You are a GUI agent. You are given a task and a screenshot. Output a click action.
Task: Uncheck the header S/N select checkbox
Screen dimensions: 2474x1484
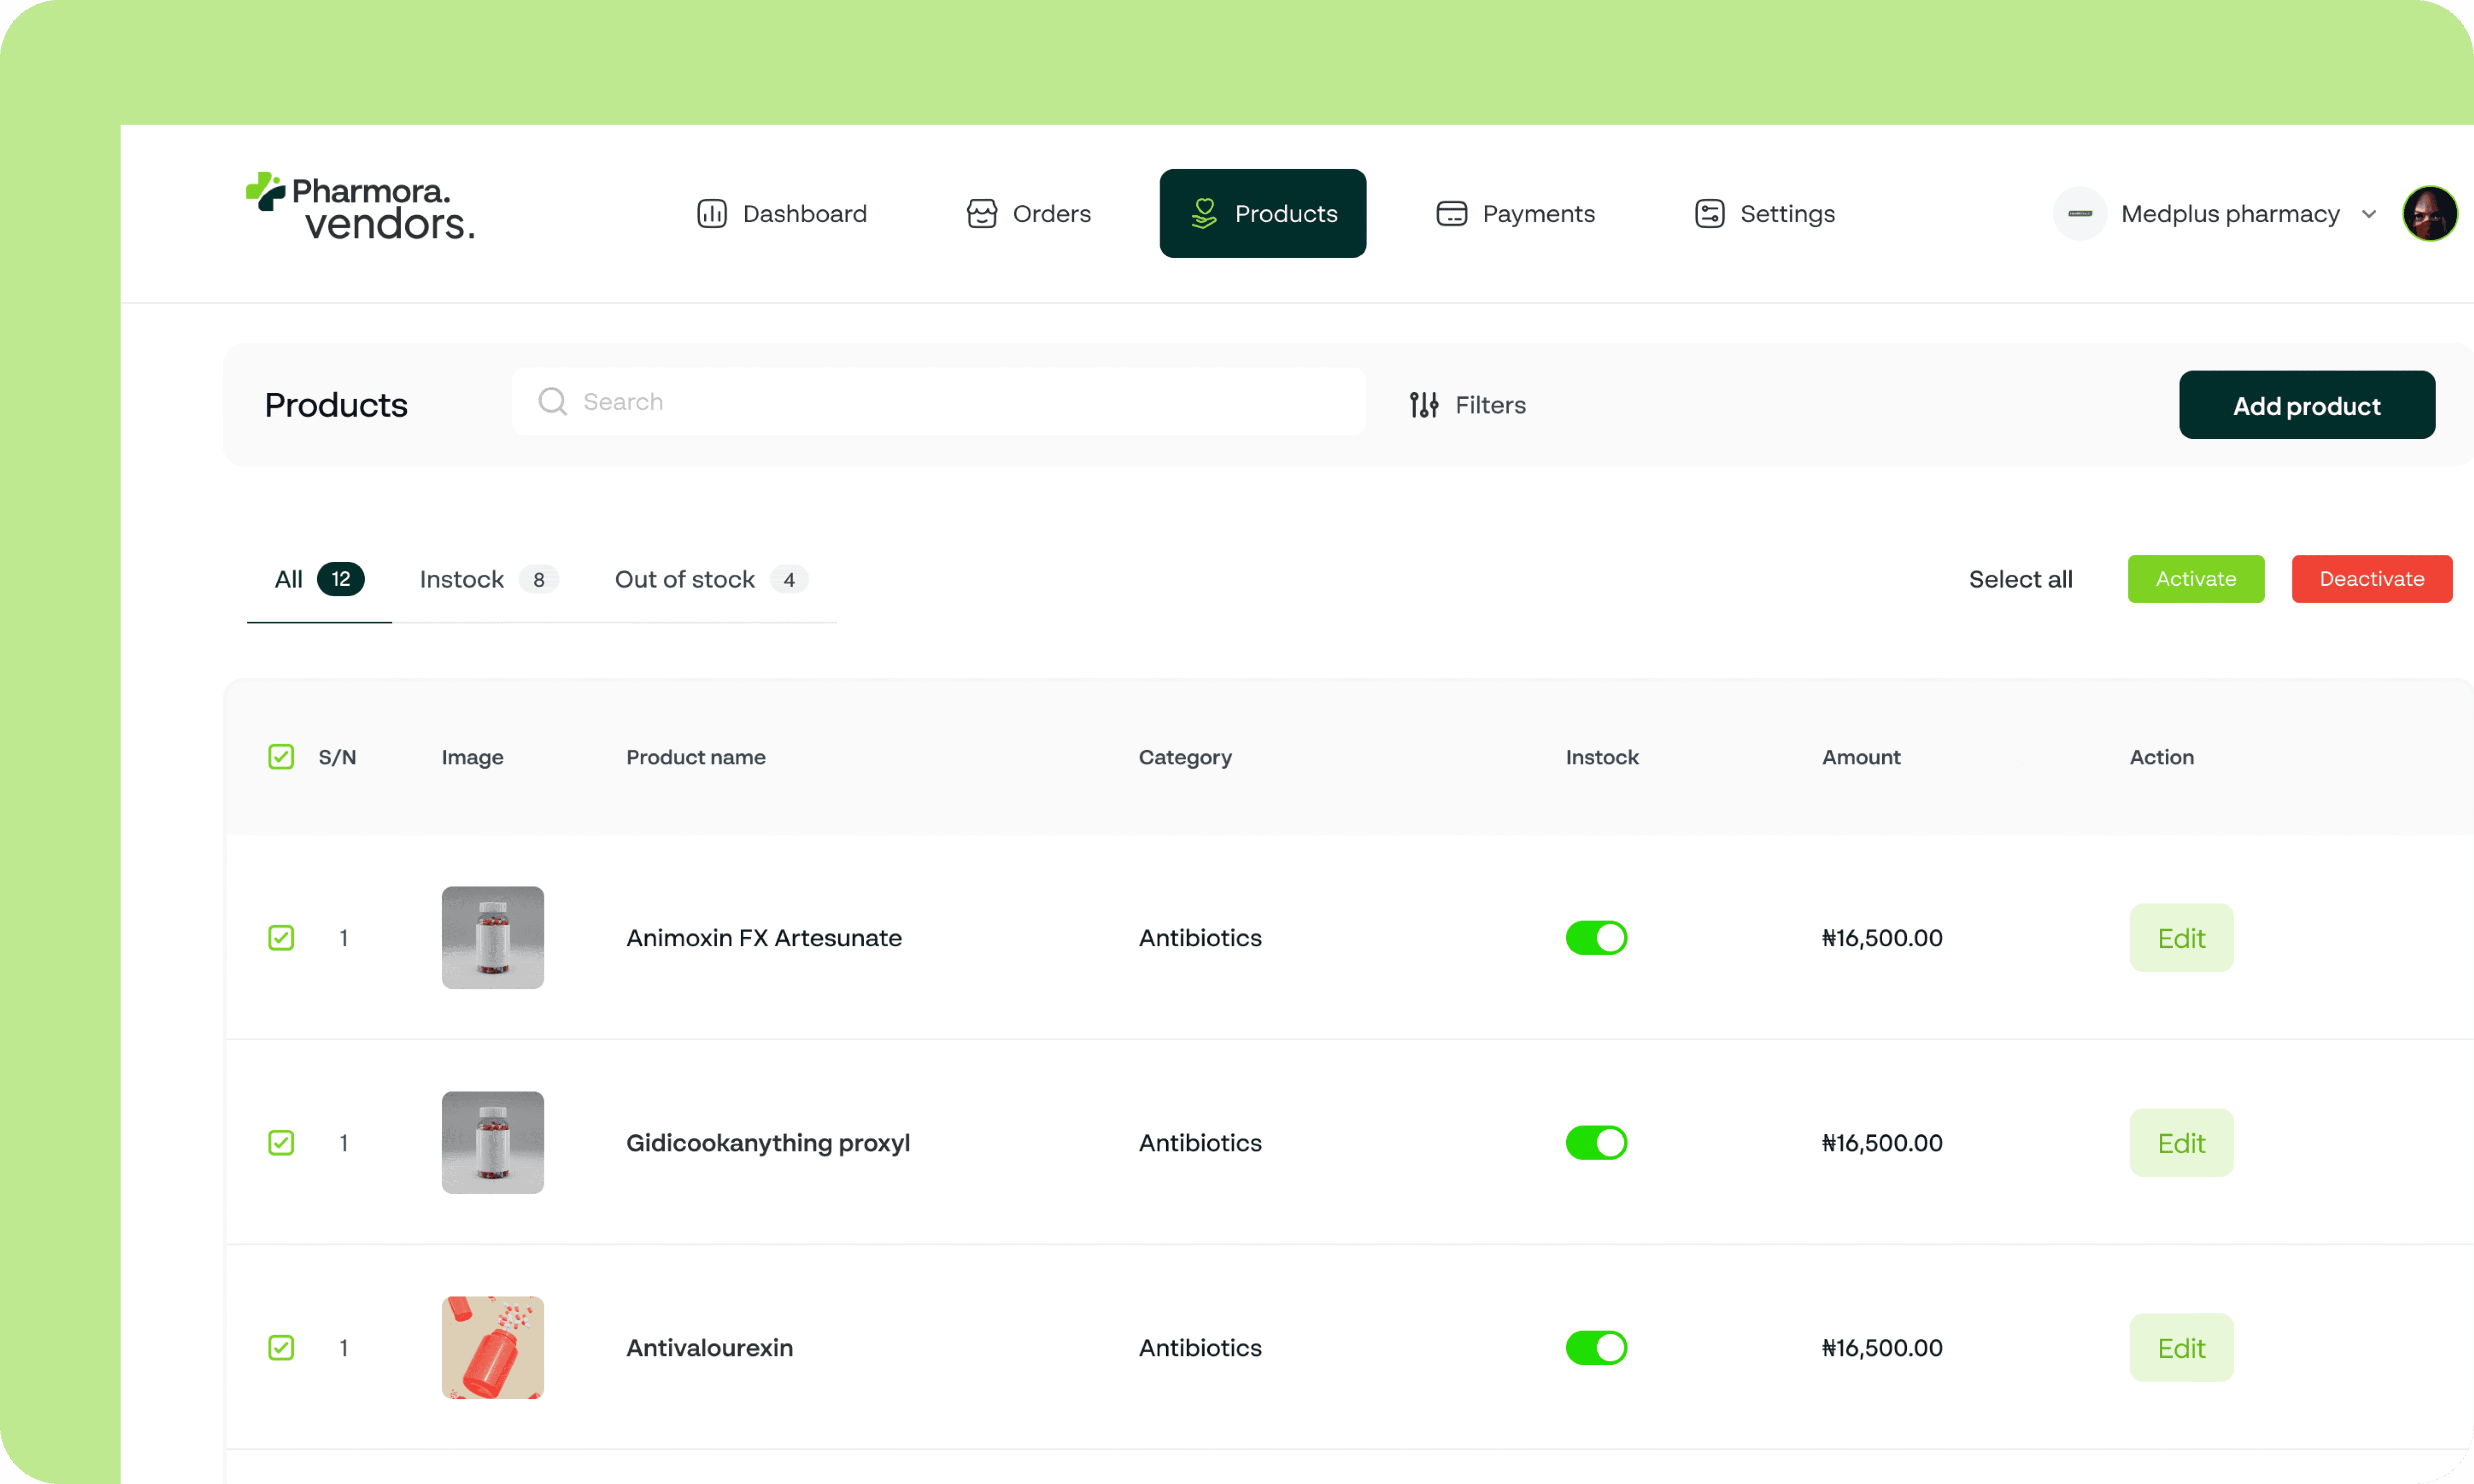pos(281,756)
